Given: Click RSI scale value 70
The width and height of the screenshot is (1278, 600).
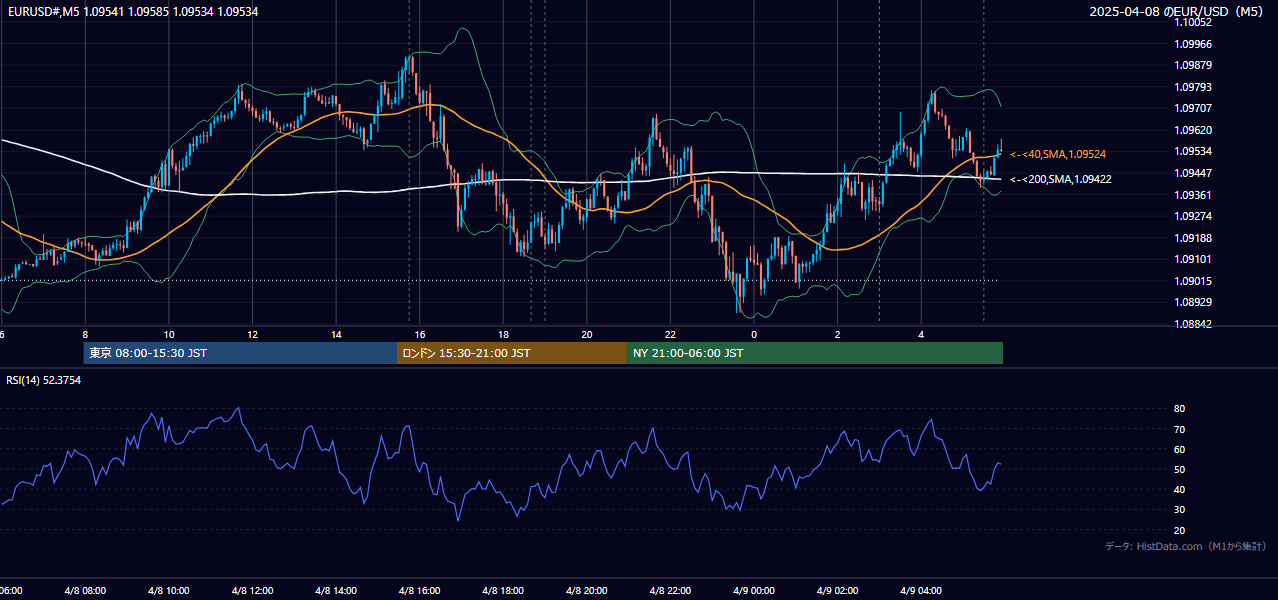Looking at the screenshot, I should pyautogui.click(x=1180, y=429).
